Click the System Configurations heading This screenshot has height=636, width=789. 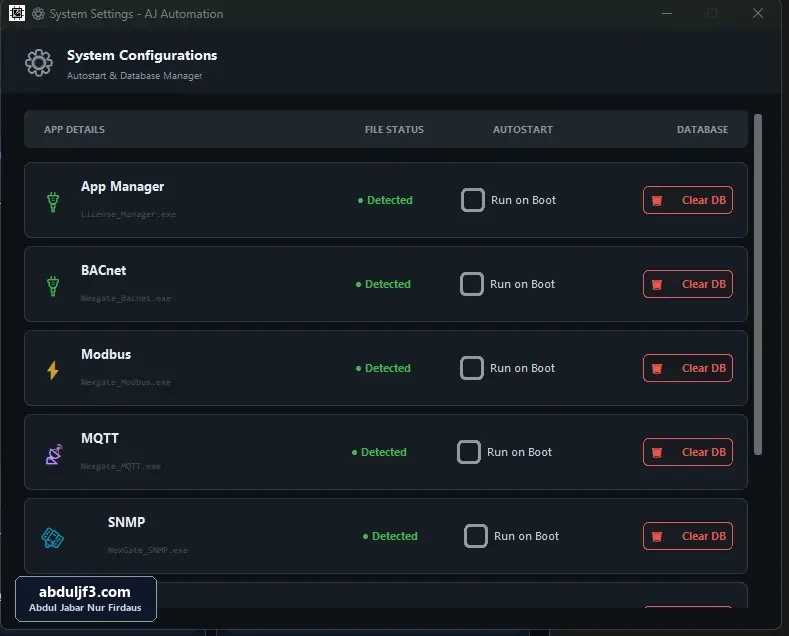pyautogui.click(x=142, y=55)
